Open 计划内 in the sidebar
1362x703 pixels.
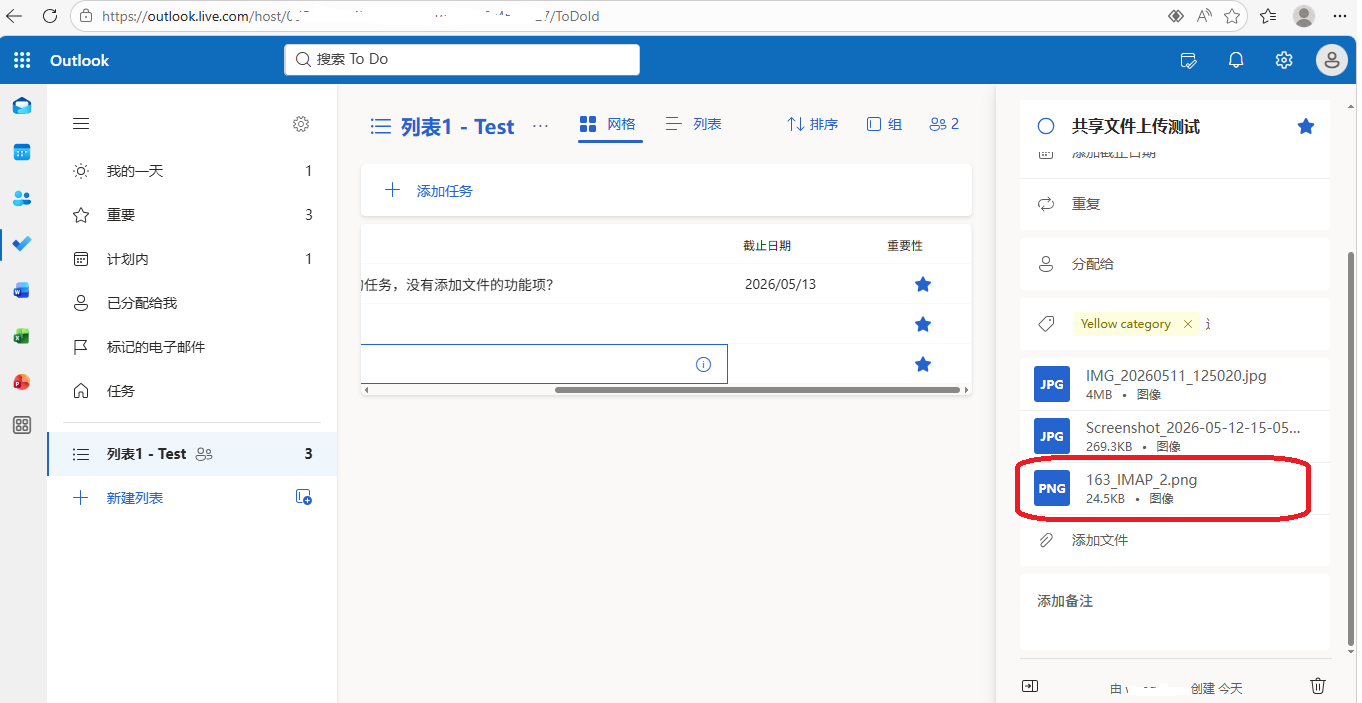pyautogui.click(x=192, y=259)
